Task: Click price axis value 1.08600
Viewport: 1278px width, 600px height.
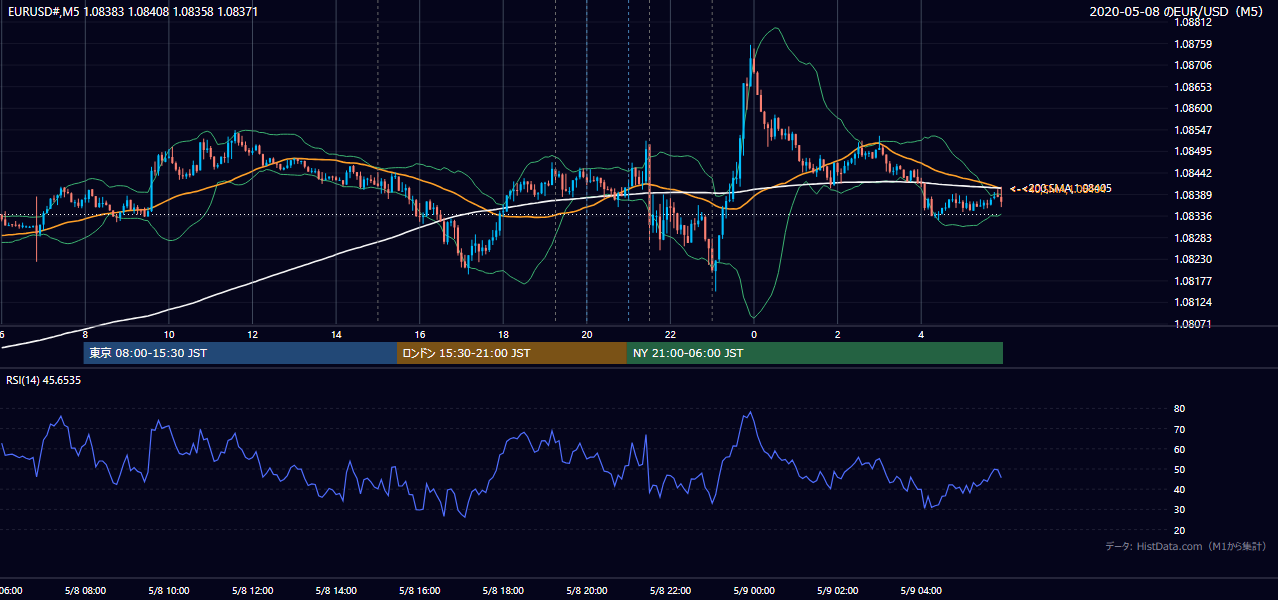Action: tap(1192, 108)
